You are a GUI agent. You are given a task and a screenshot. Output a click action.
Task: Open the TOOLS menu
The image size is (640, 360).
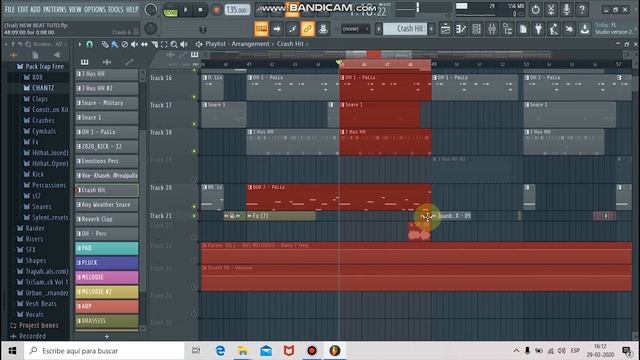tap(116, 9)
